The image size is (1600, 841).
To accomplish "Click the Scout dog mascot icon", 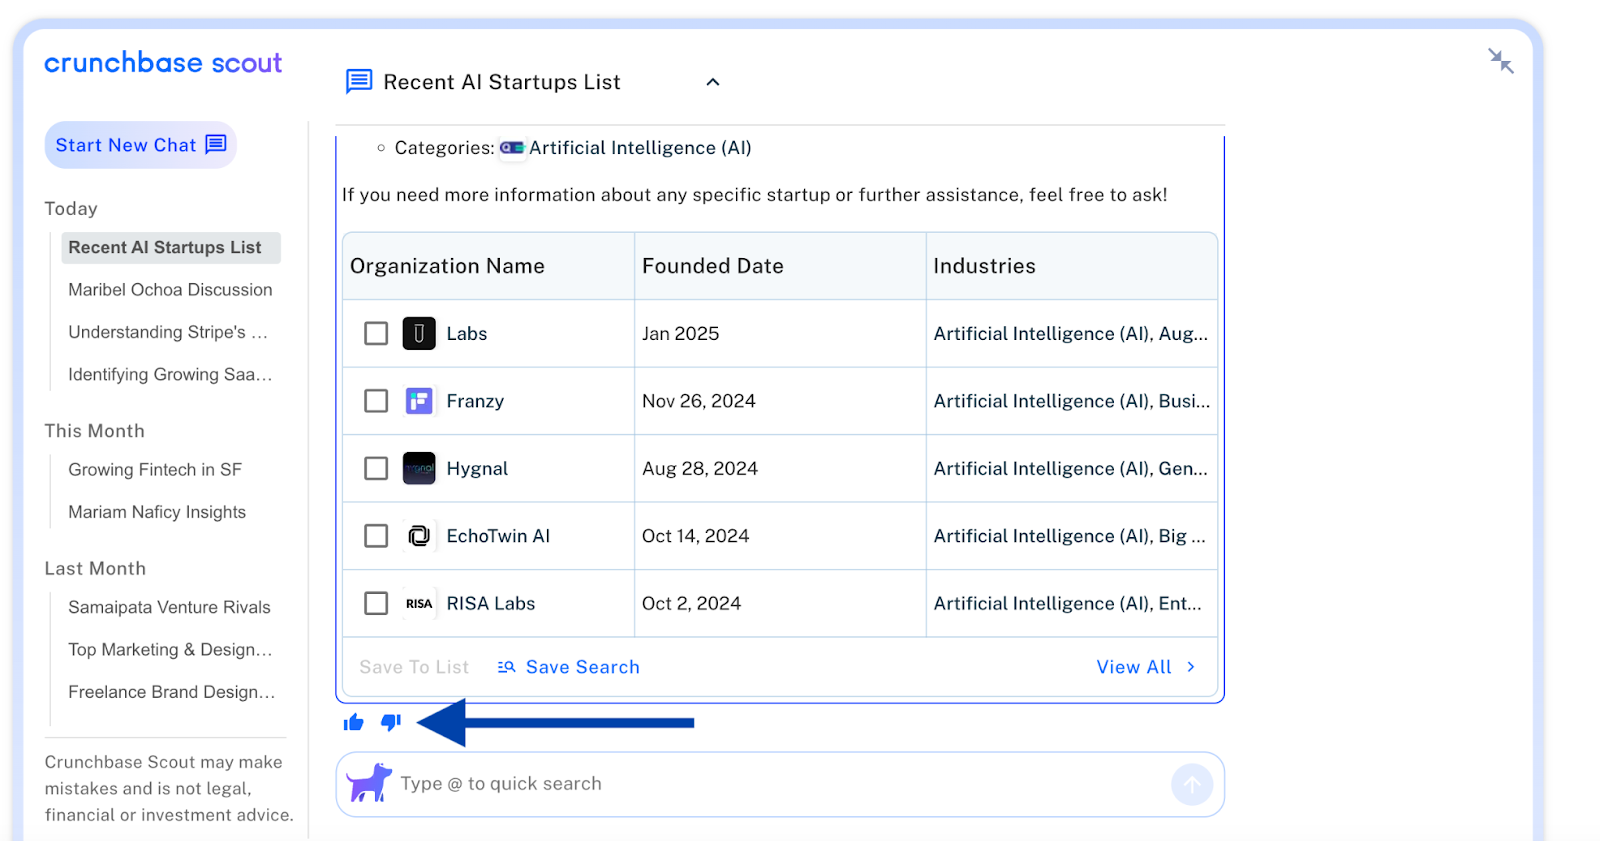I will pyautogui.click(x=370, y=783).
